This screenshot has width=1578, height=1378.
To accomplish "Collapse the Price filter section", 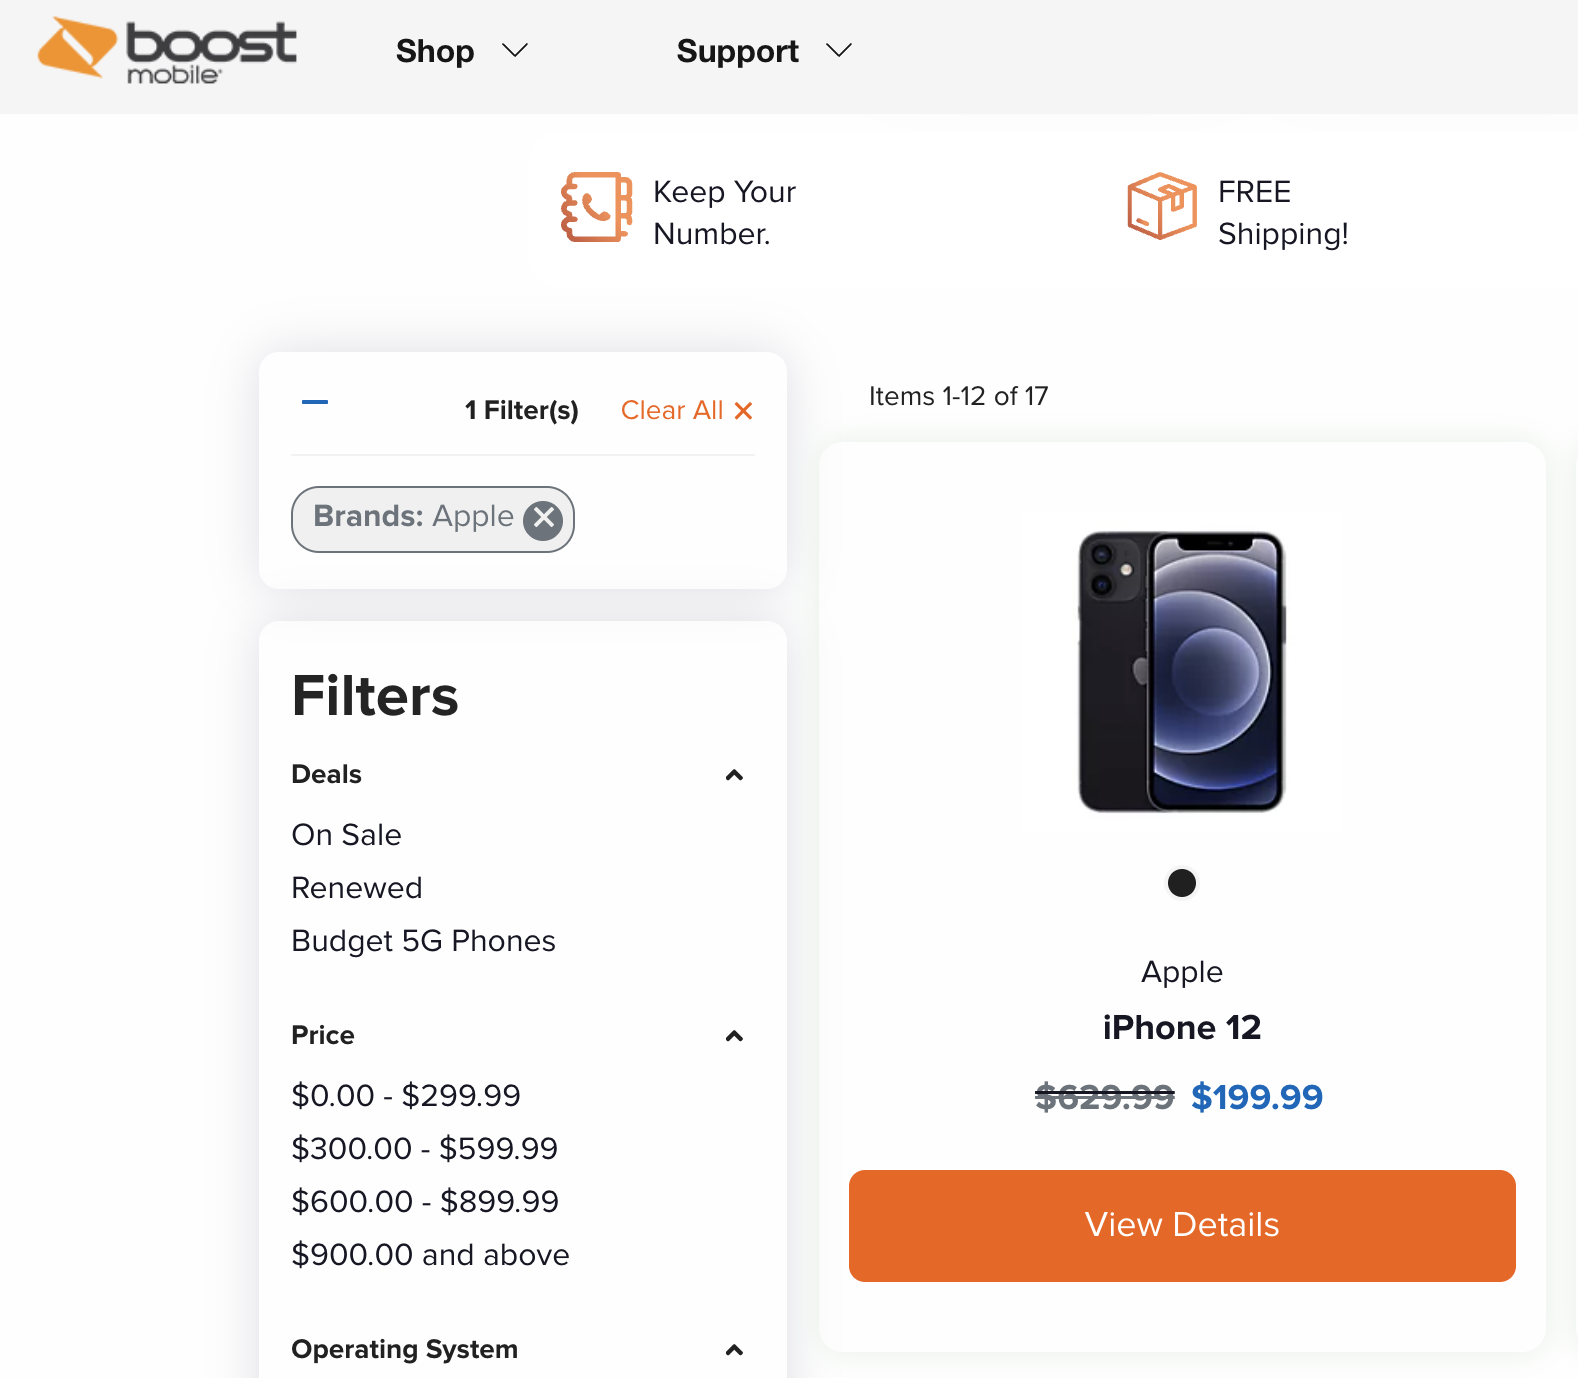I will coord(734,1036).
